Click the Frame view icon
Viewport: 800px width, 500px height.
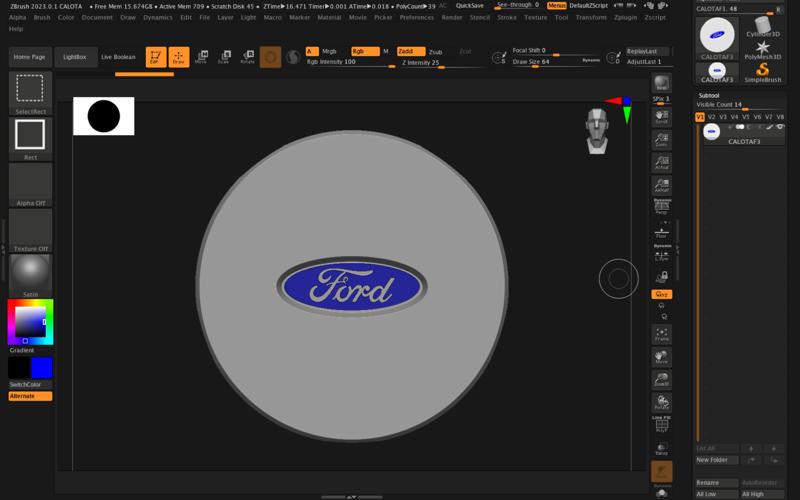(661, 334)
